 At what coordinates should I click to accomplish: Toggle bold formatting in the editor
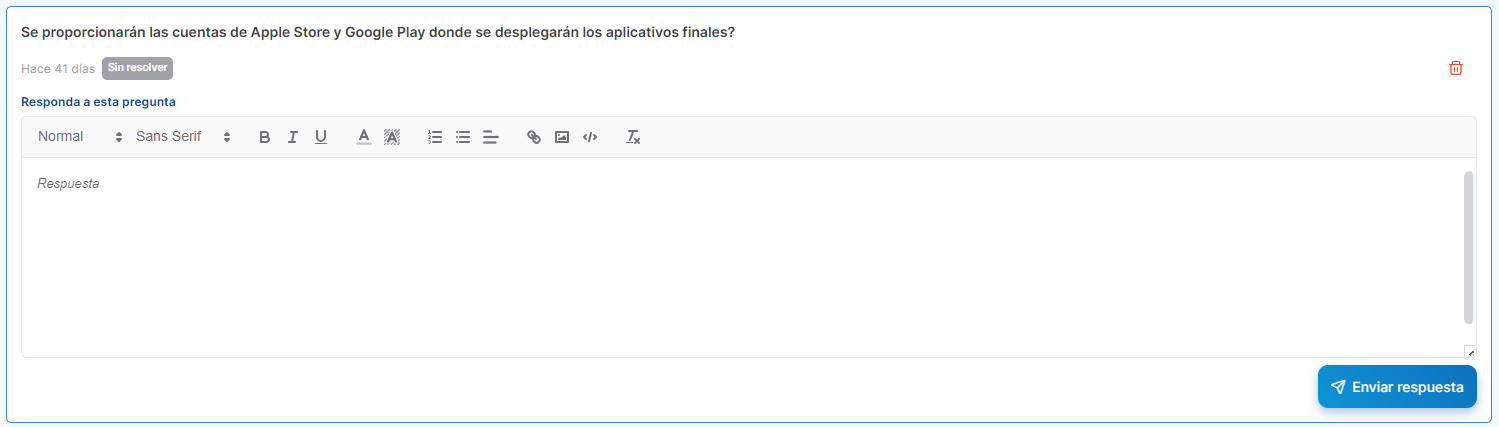[x=265, y=137]
